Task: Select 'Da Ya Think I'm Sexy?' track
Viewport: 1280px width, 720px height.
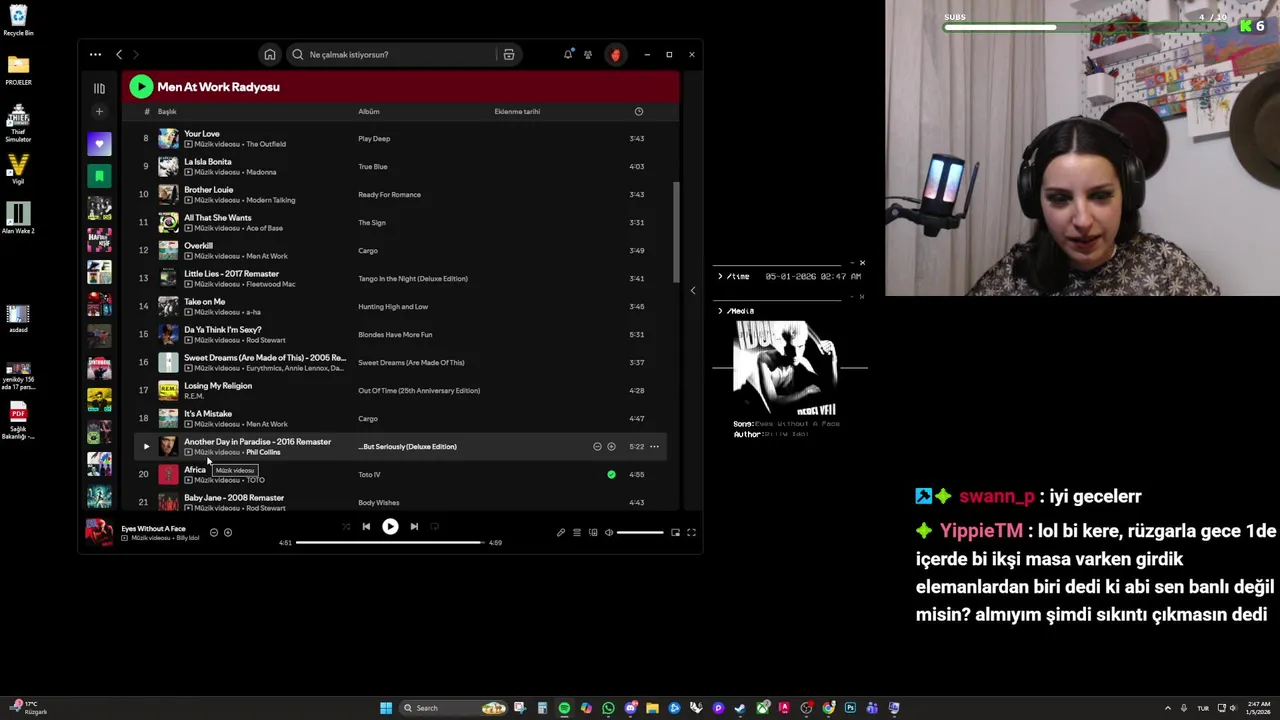Action: [223, 329]
